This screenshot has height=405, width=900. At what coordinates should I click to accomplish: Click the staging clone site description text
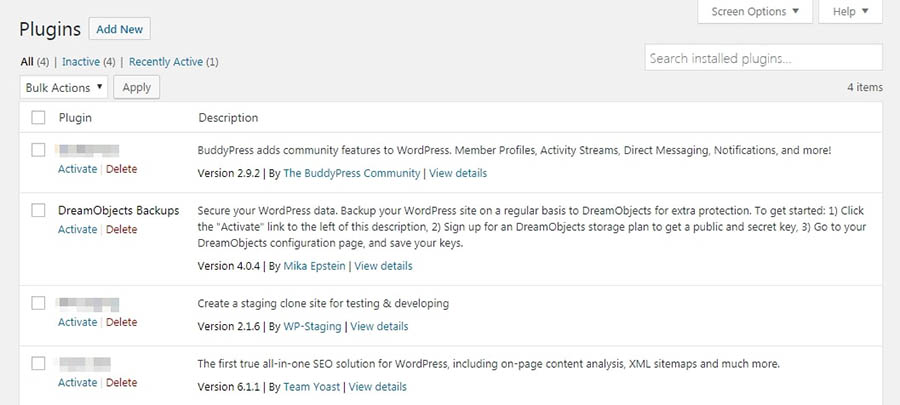pyautogui.click(x=323, y=303)
